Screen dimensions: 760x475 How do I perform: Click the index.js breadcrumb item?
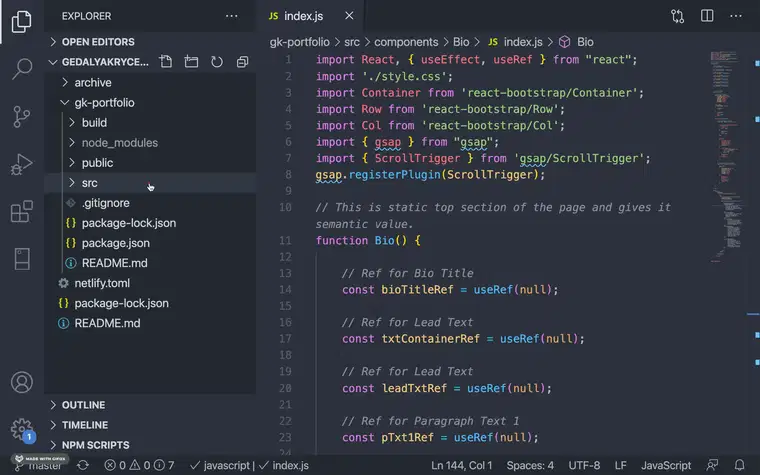click(516, 42)
